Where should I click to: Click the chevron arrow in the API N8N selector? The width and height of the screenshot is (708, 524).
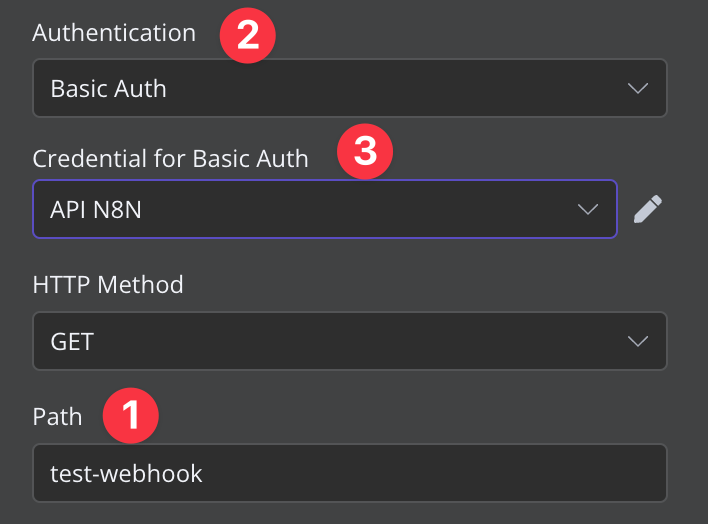point(588,209)
